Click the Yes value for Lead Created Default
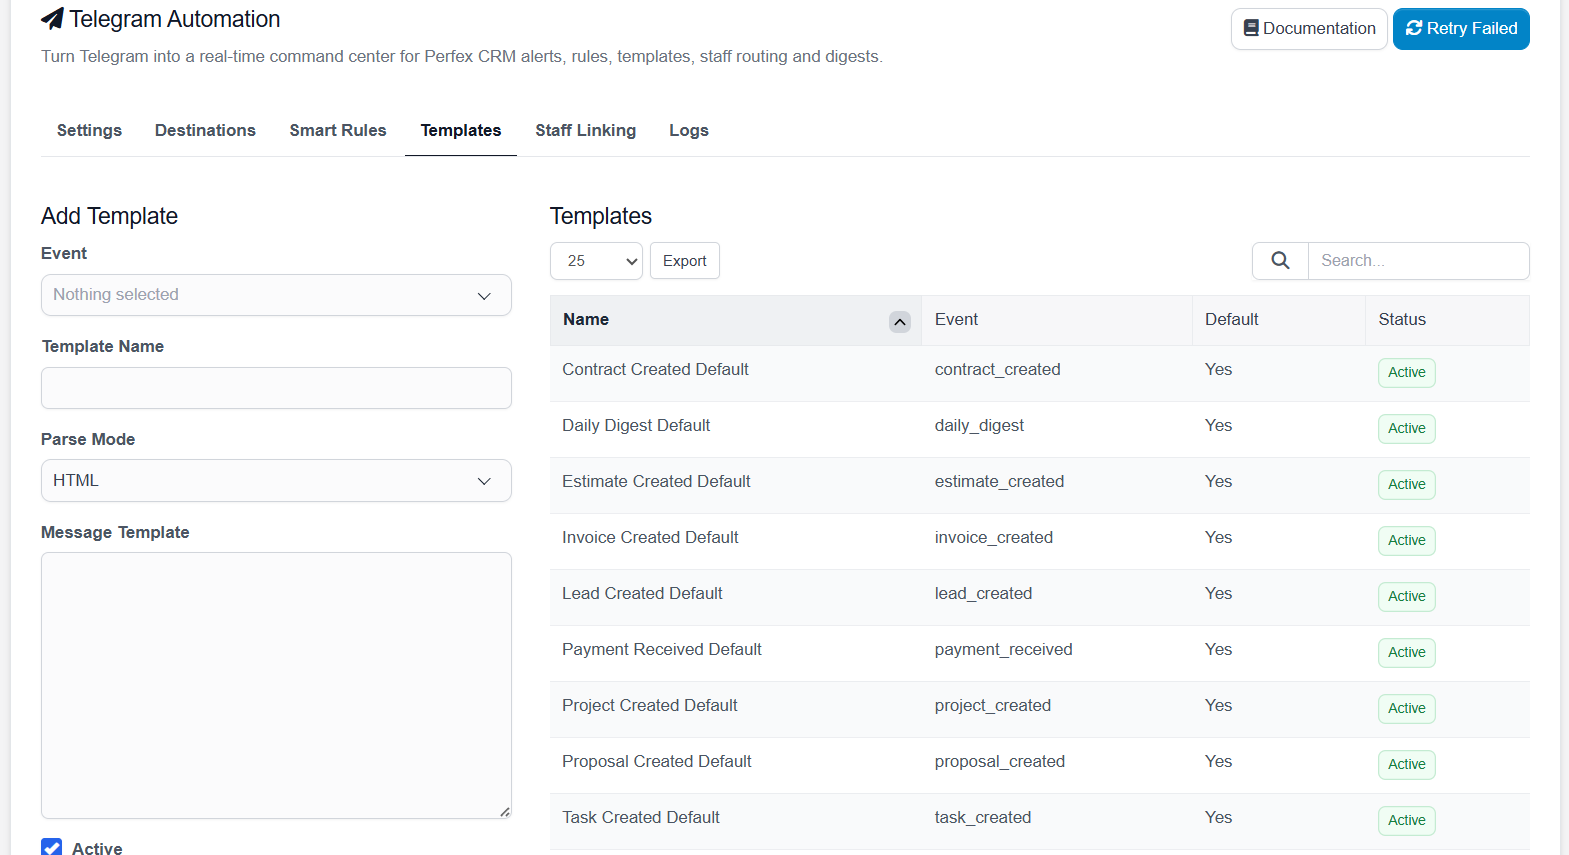Viewport: 1569px width, 855px height. [1218, 594]
